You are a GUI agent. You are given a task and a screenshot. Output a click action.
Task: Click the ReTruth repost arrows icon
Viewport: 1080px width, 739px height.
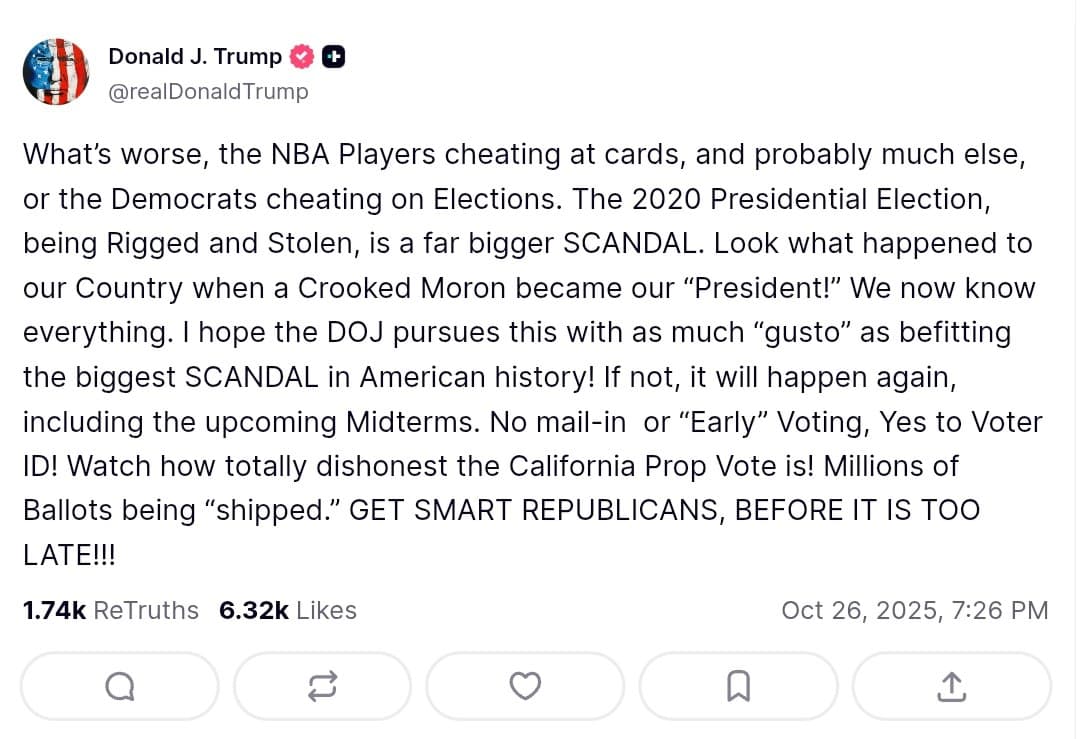322,686
